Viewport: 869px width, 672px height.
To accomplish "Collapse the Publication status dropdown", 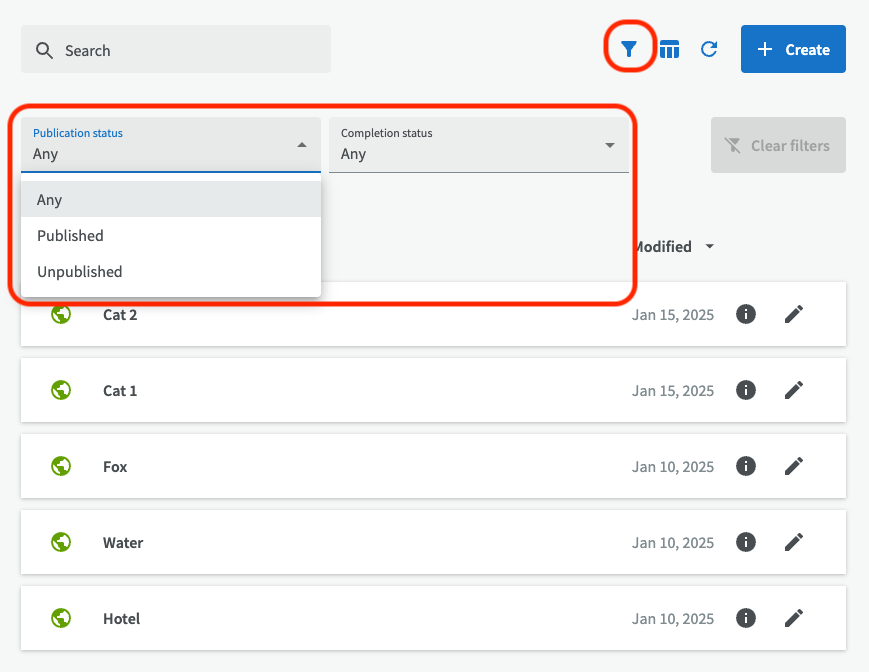I will click(301, 145).
